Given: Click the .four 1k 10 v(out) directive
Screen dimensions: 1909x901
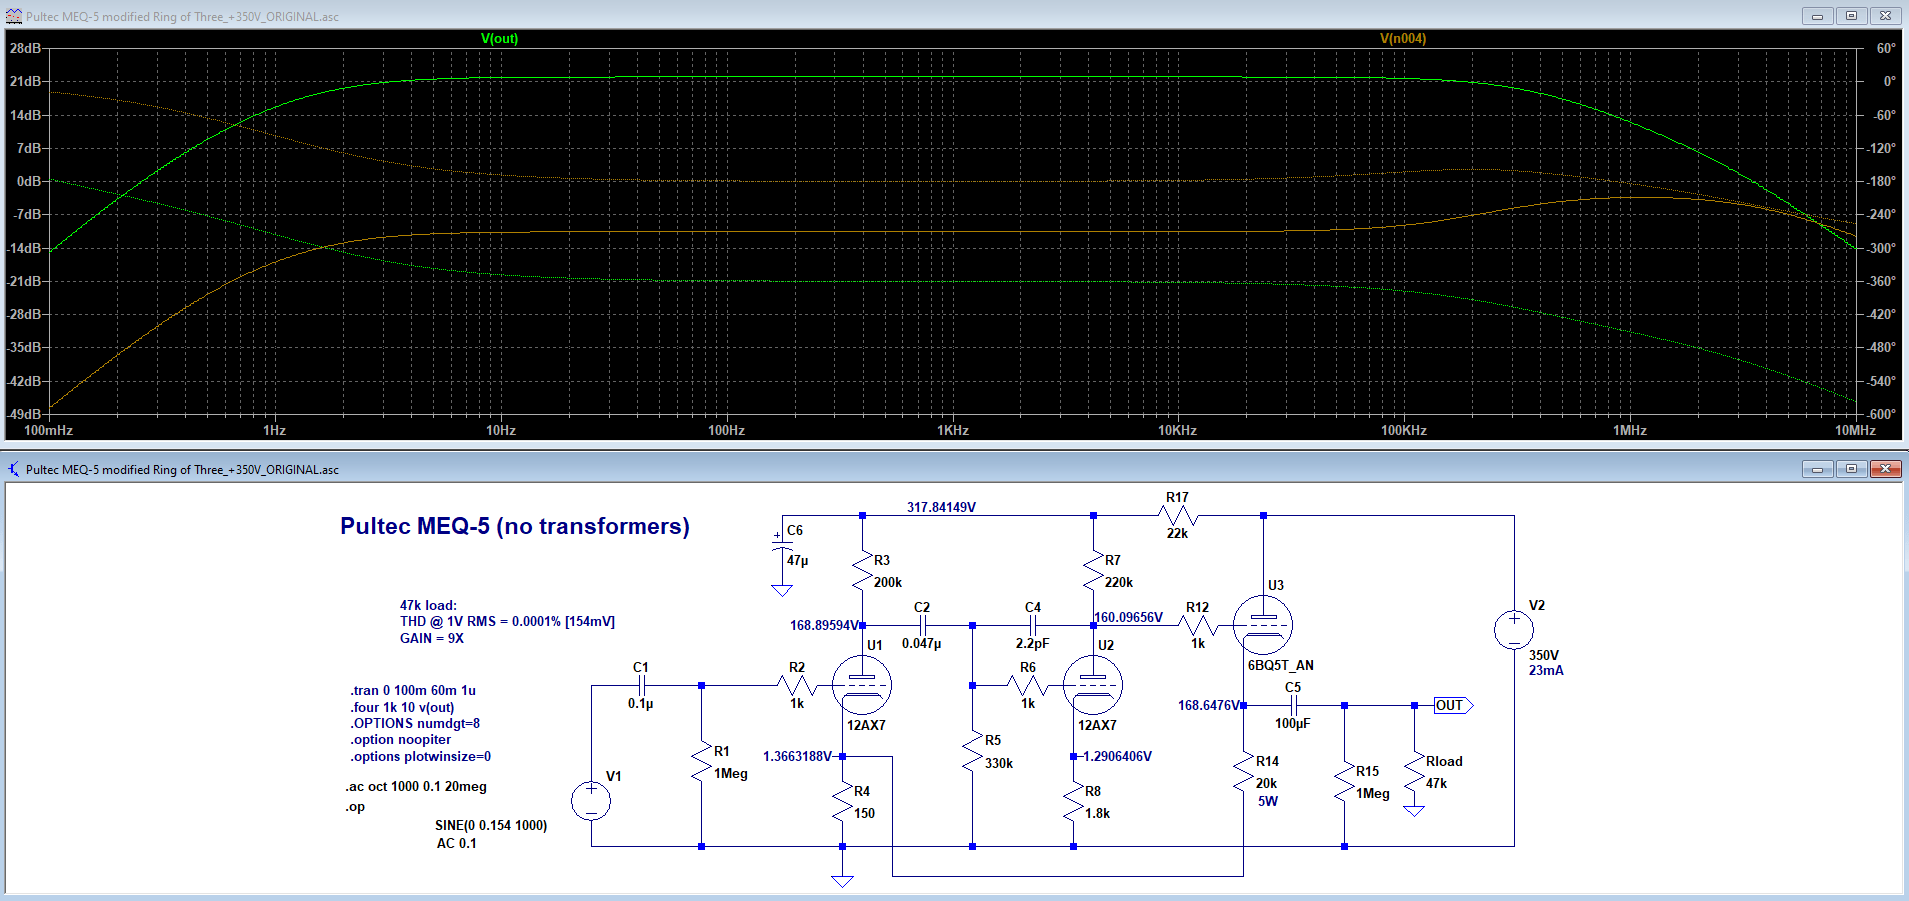Looking at the screenshot, I should pyautogui.click(x=402, y=707).
